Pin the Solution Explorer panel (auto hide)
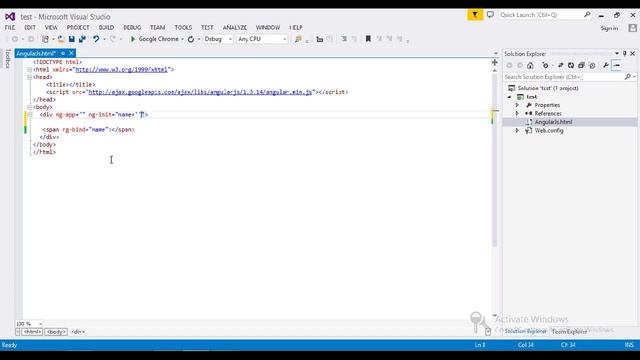Screen dimensions: 640x360 coord(624,53)
